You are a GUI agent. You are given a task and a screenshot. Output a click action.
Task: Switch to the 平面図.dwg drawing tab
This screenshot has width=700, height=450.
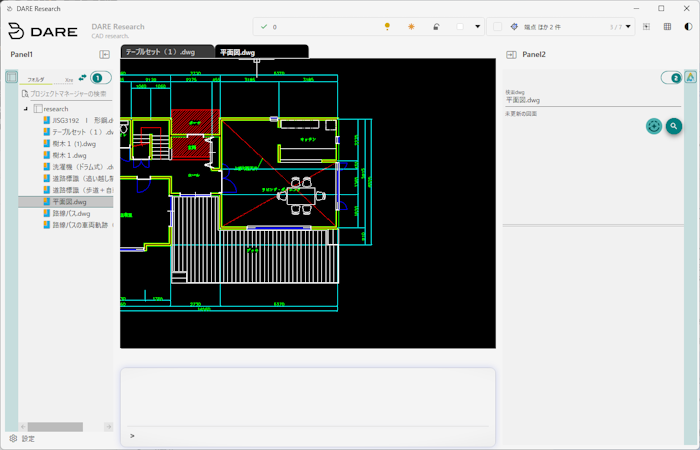[x=262, y=52]
